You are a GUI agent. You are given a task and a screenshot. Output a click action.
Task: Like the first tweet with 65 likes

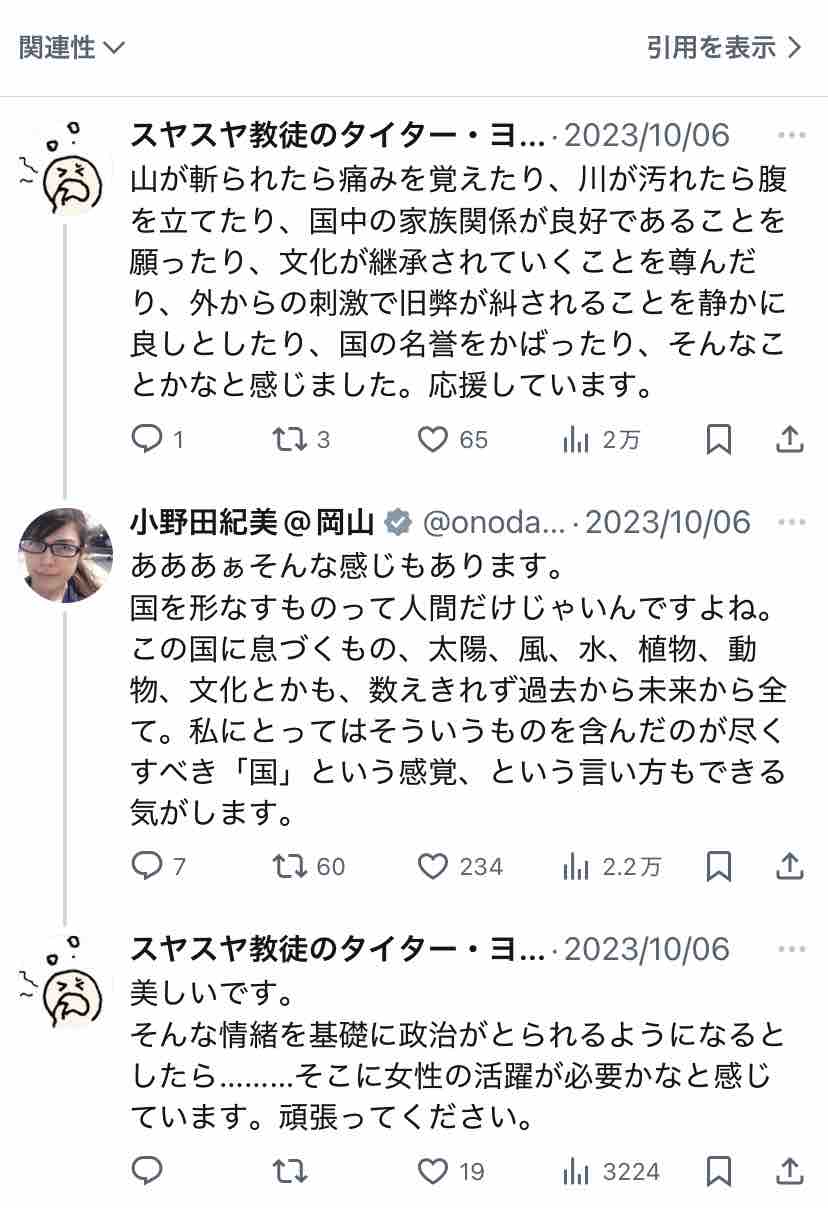433,439
